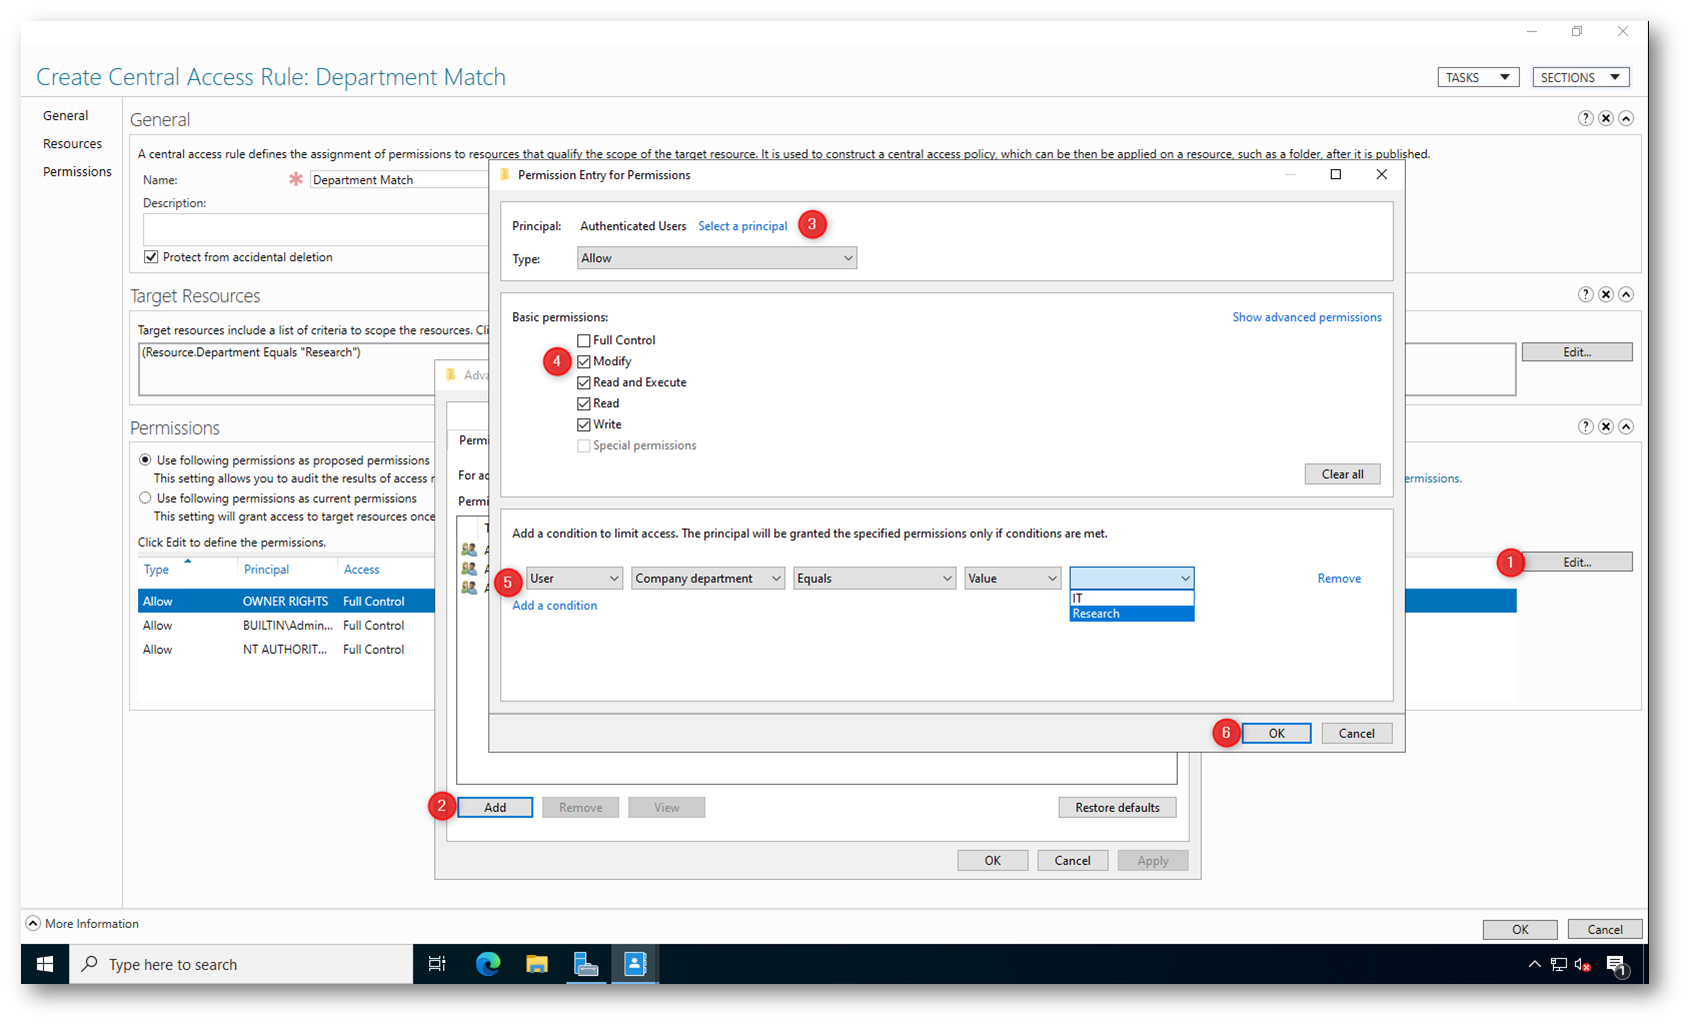Click the Server Manager taskbar icon

586,964
